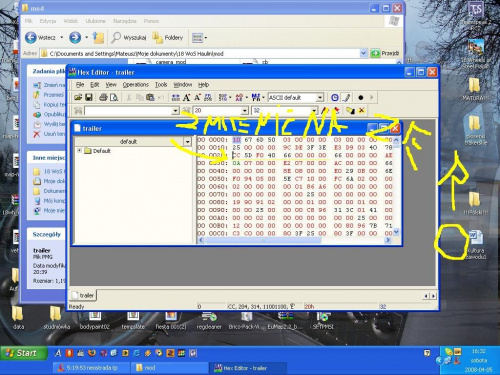Open Print Preview from the toolbar
500x375 pixels.
(x=114, y=97)
